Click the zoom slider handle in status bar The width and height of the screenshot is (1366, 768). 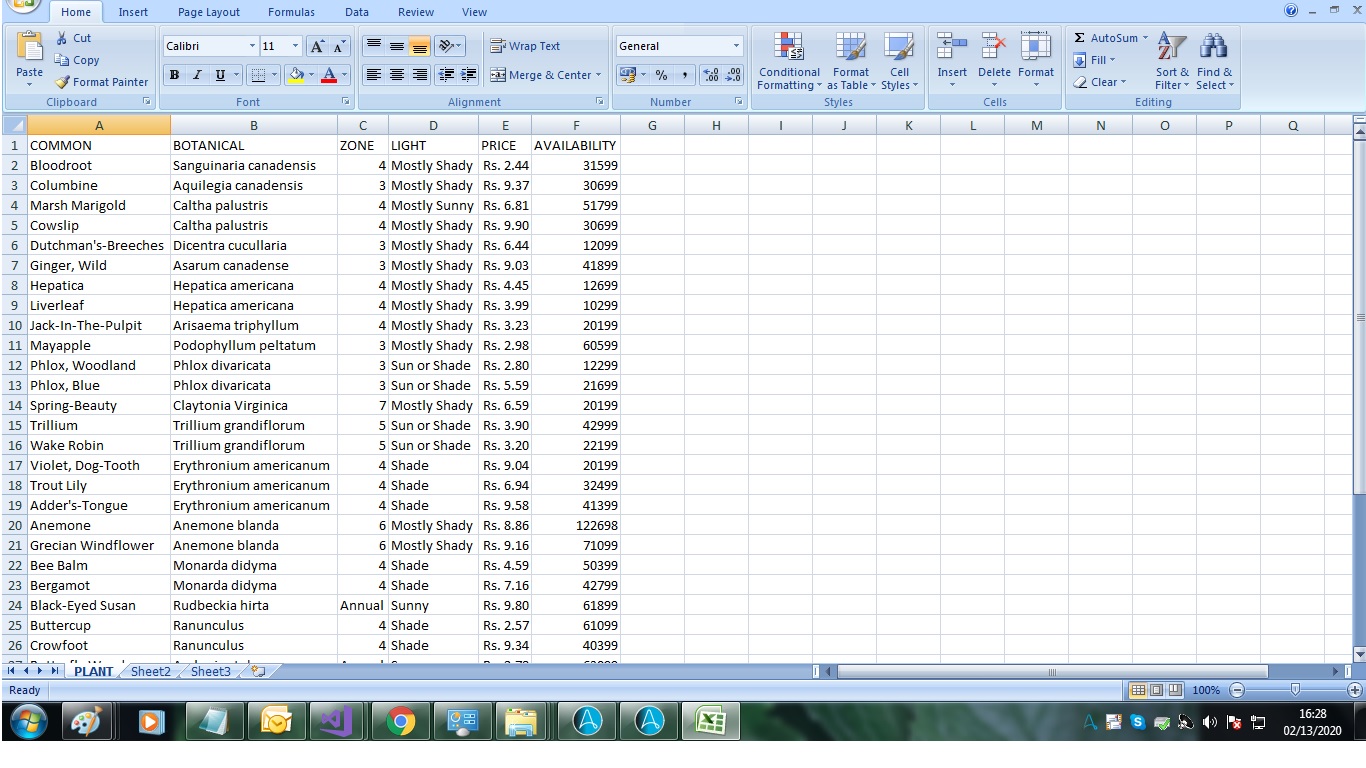point(1295,690)
